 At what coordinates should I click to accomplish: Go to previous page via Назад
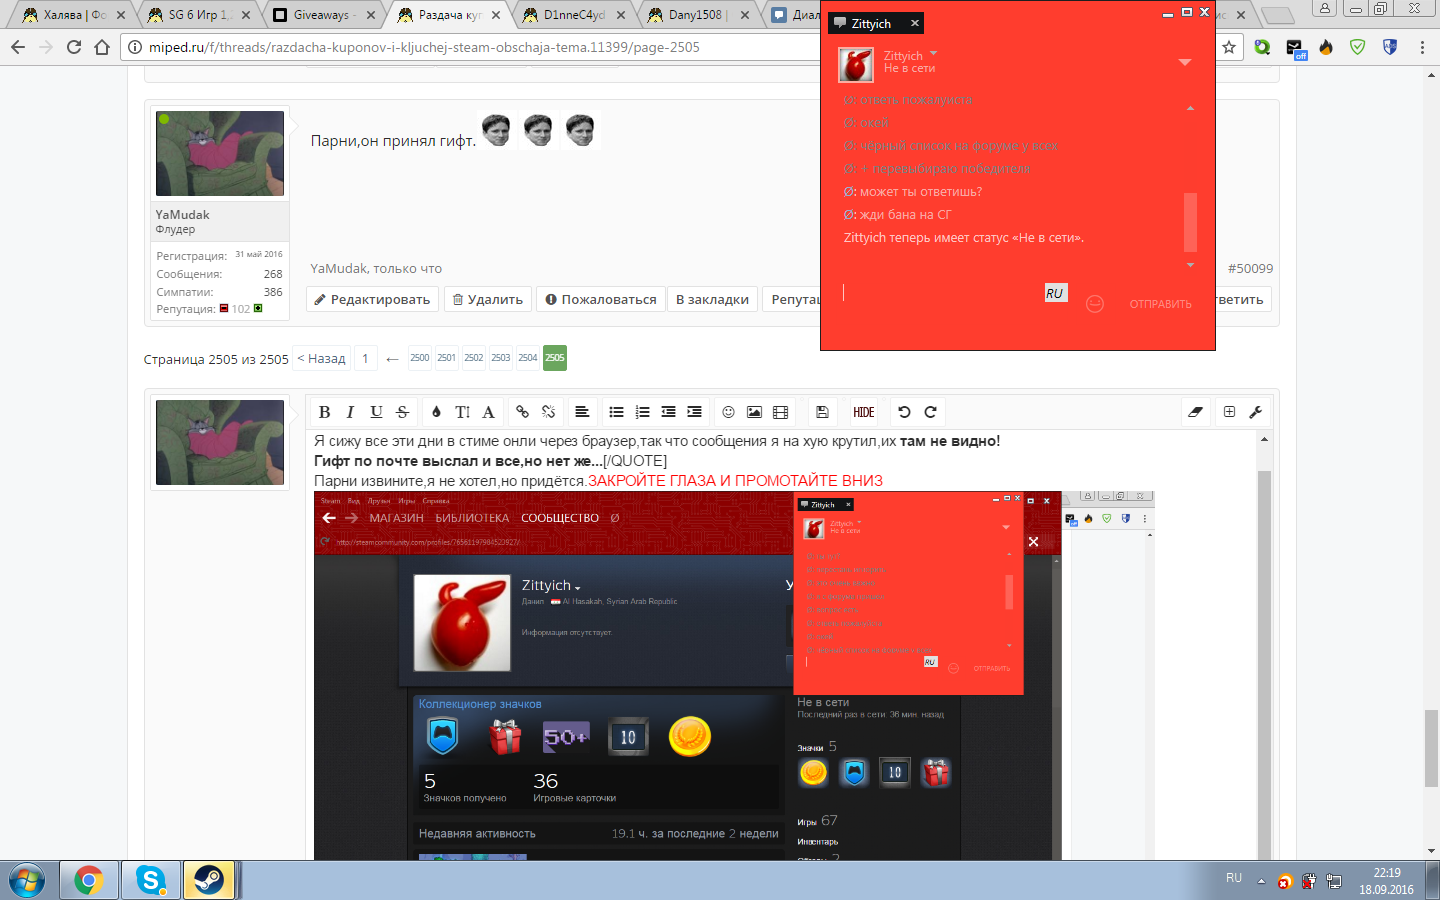[x=321, y=358]
